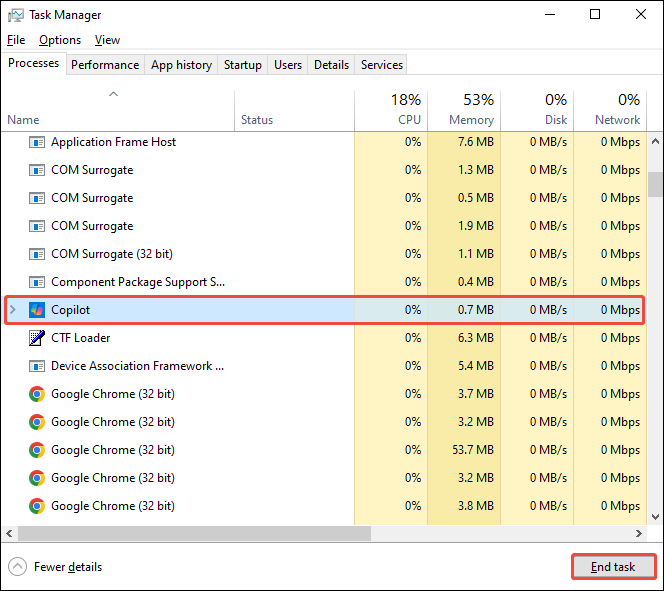Switch to the App history tab
The width and height of the screenshot is (664, 591).
point(181,65)
